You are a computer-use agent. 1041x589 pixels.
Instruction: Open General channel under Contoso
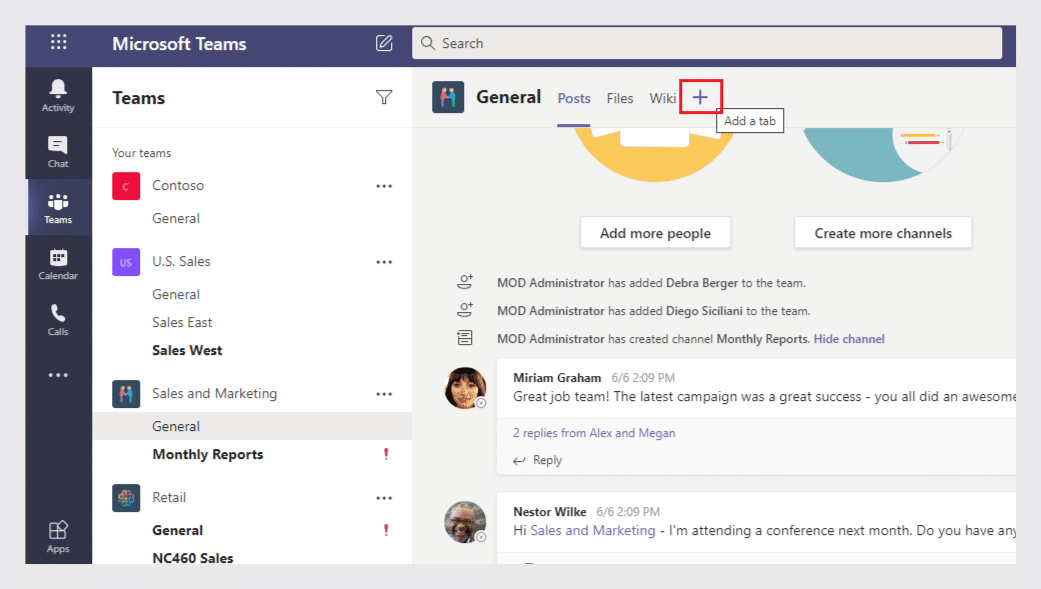tap(176, 218)
